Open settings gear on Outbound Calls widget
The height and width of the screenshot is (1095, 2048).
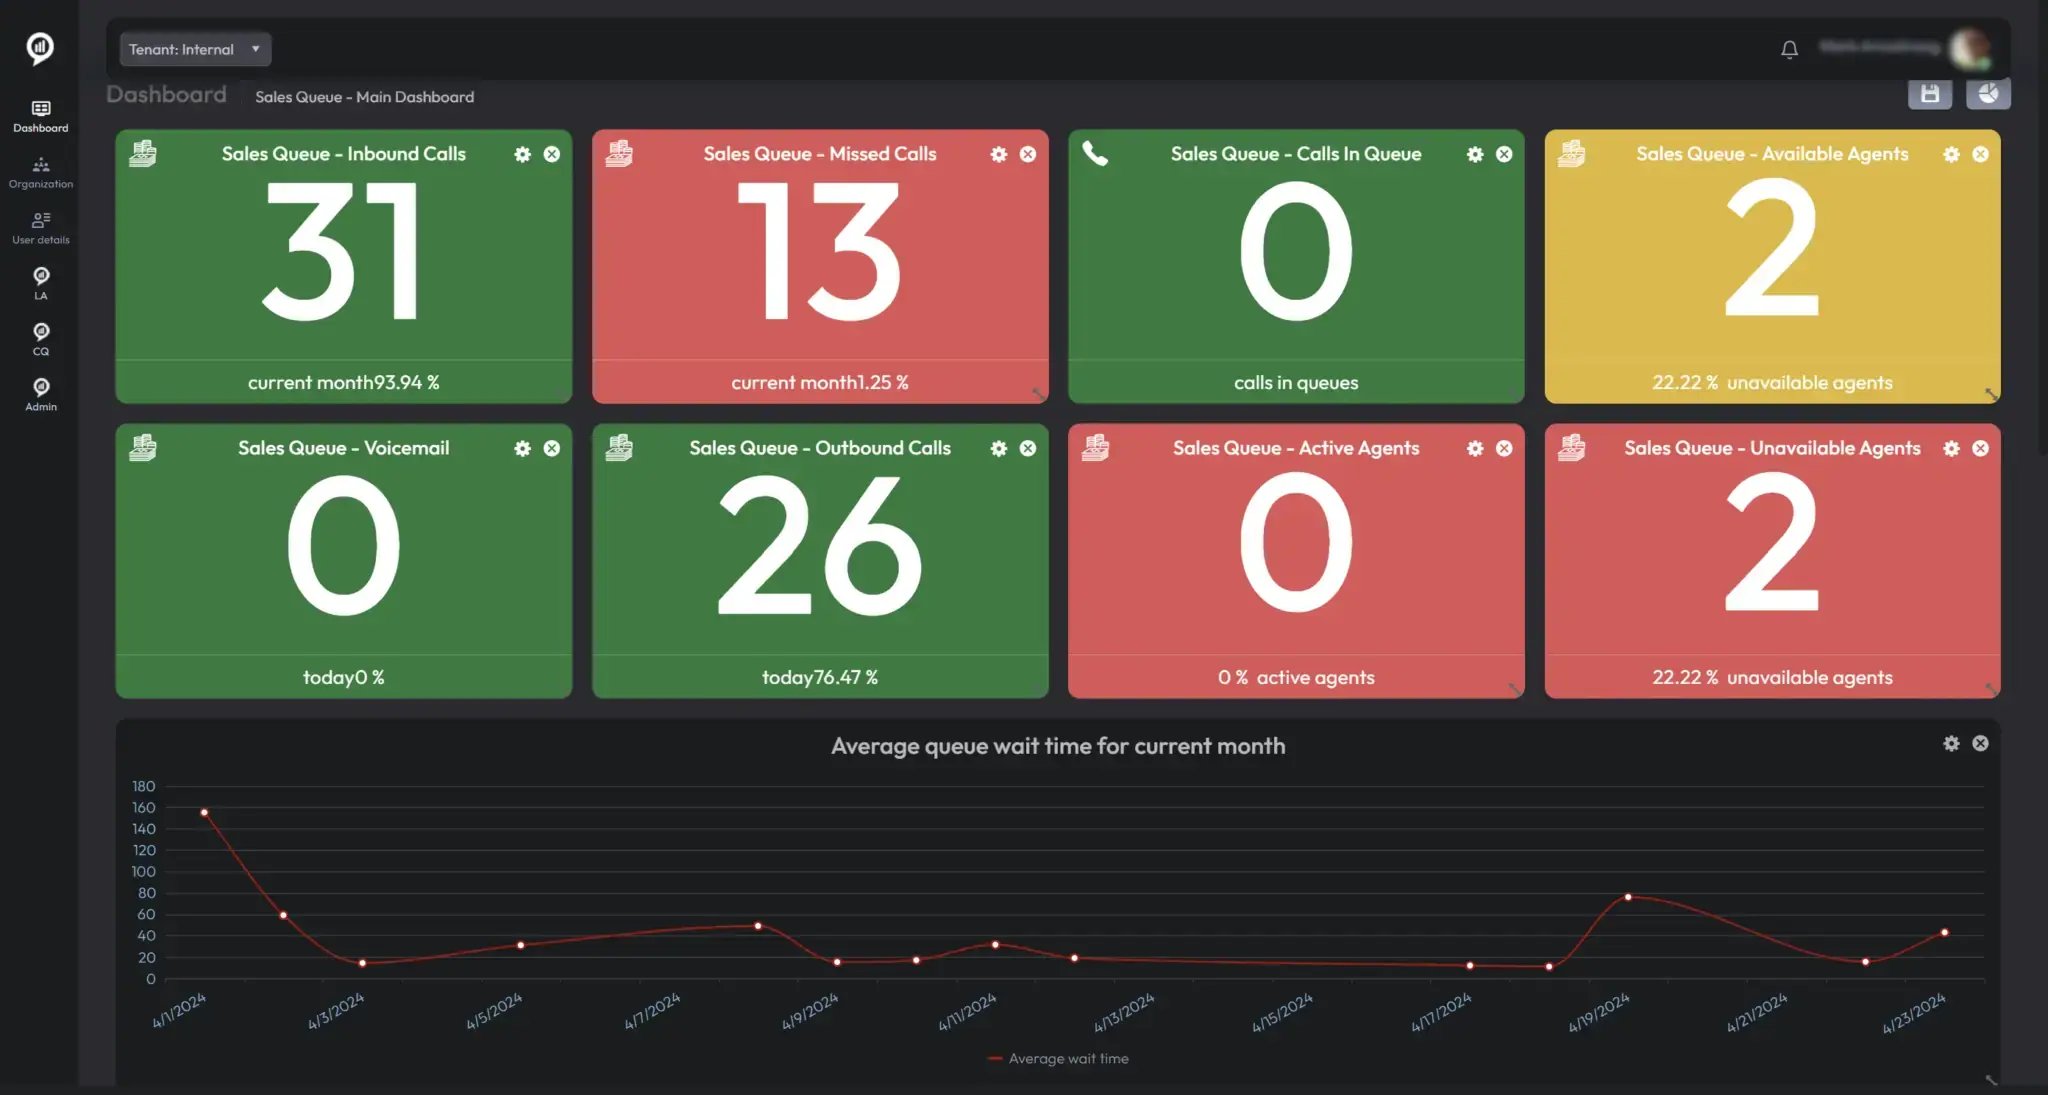pyautogui.click(x=998, y=448)
